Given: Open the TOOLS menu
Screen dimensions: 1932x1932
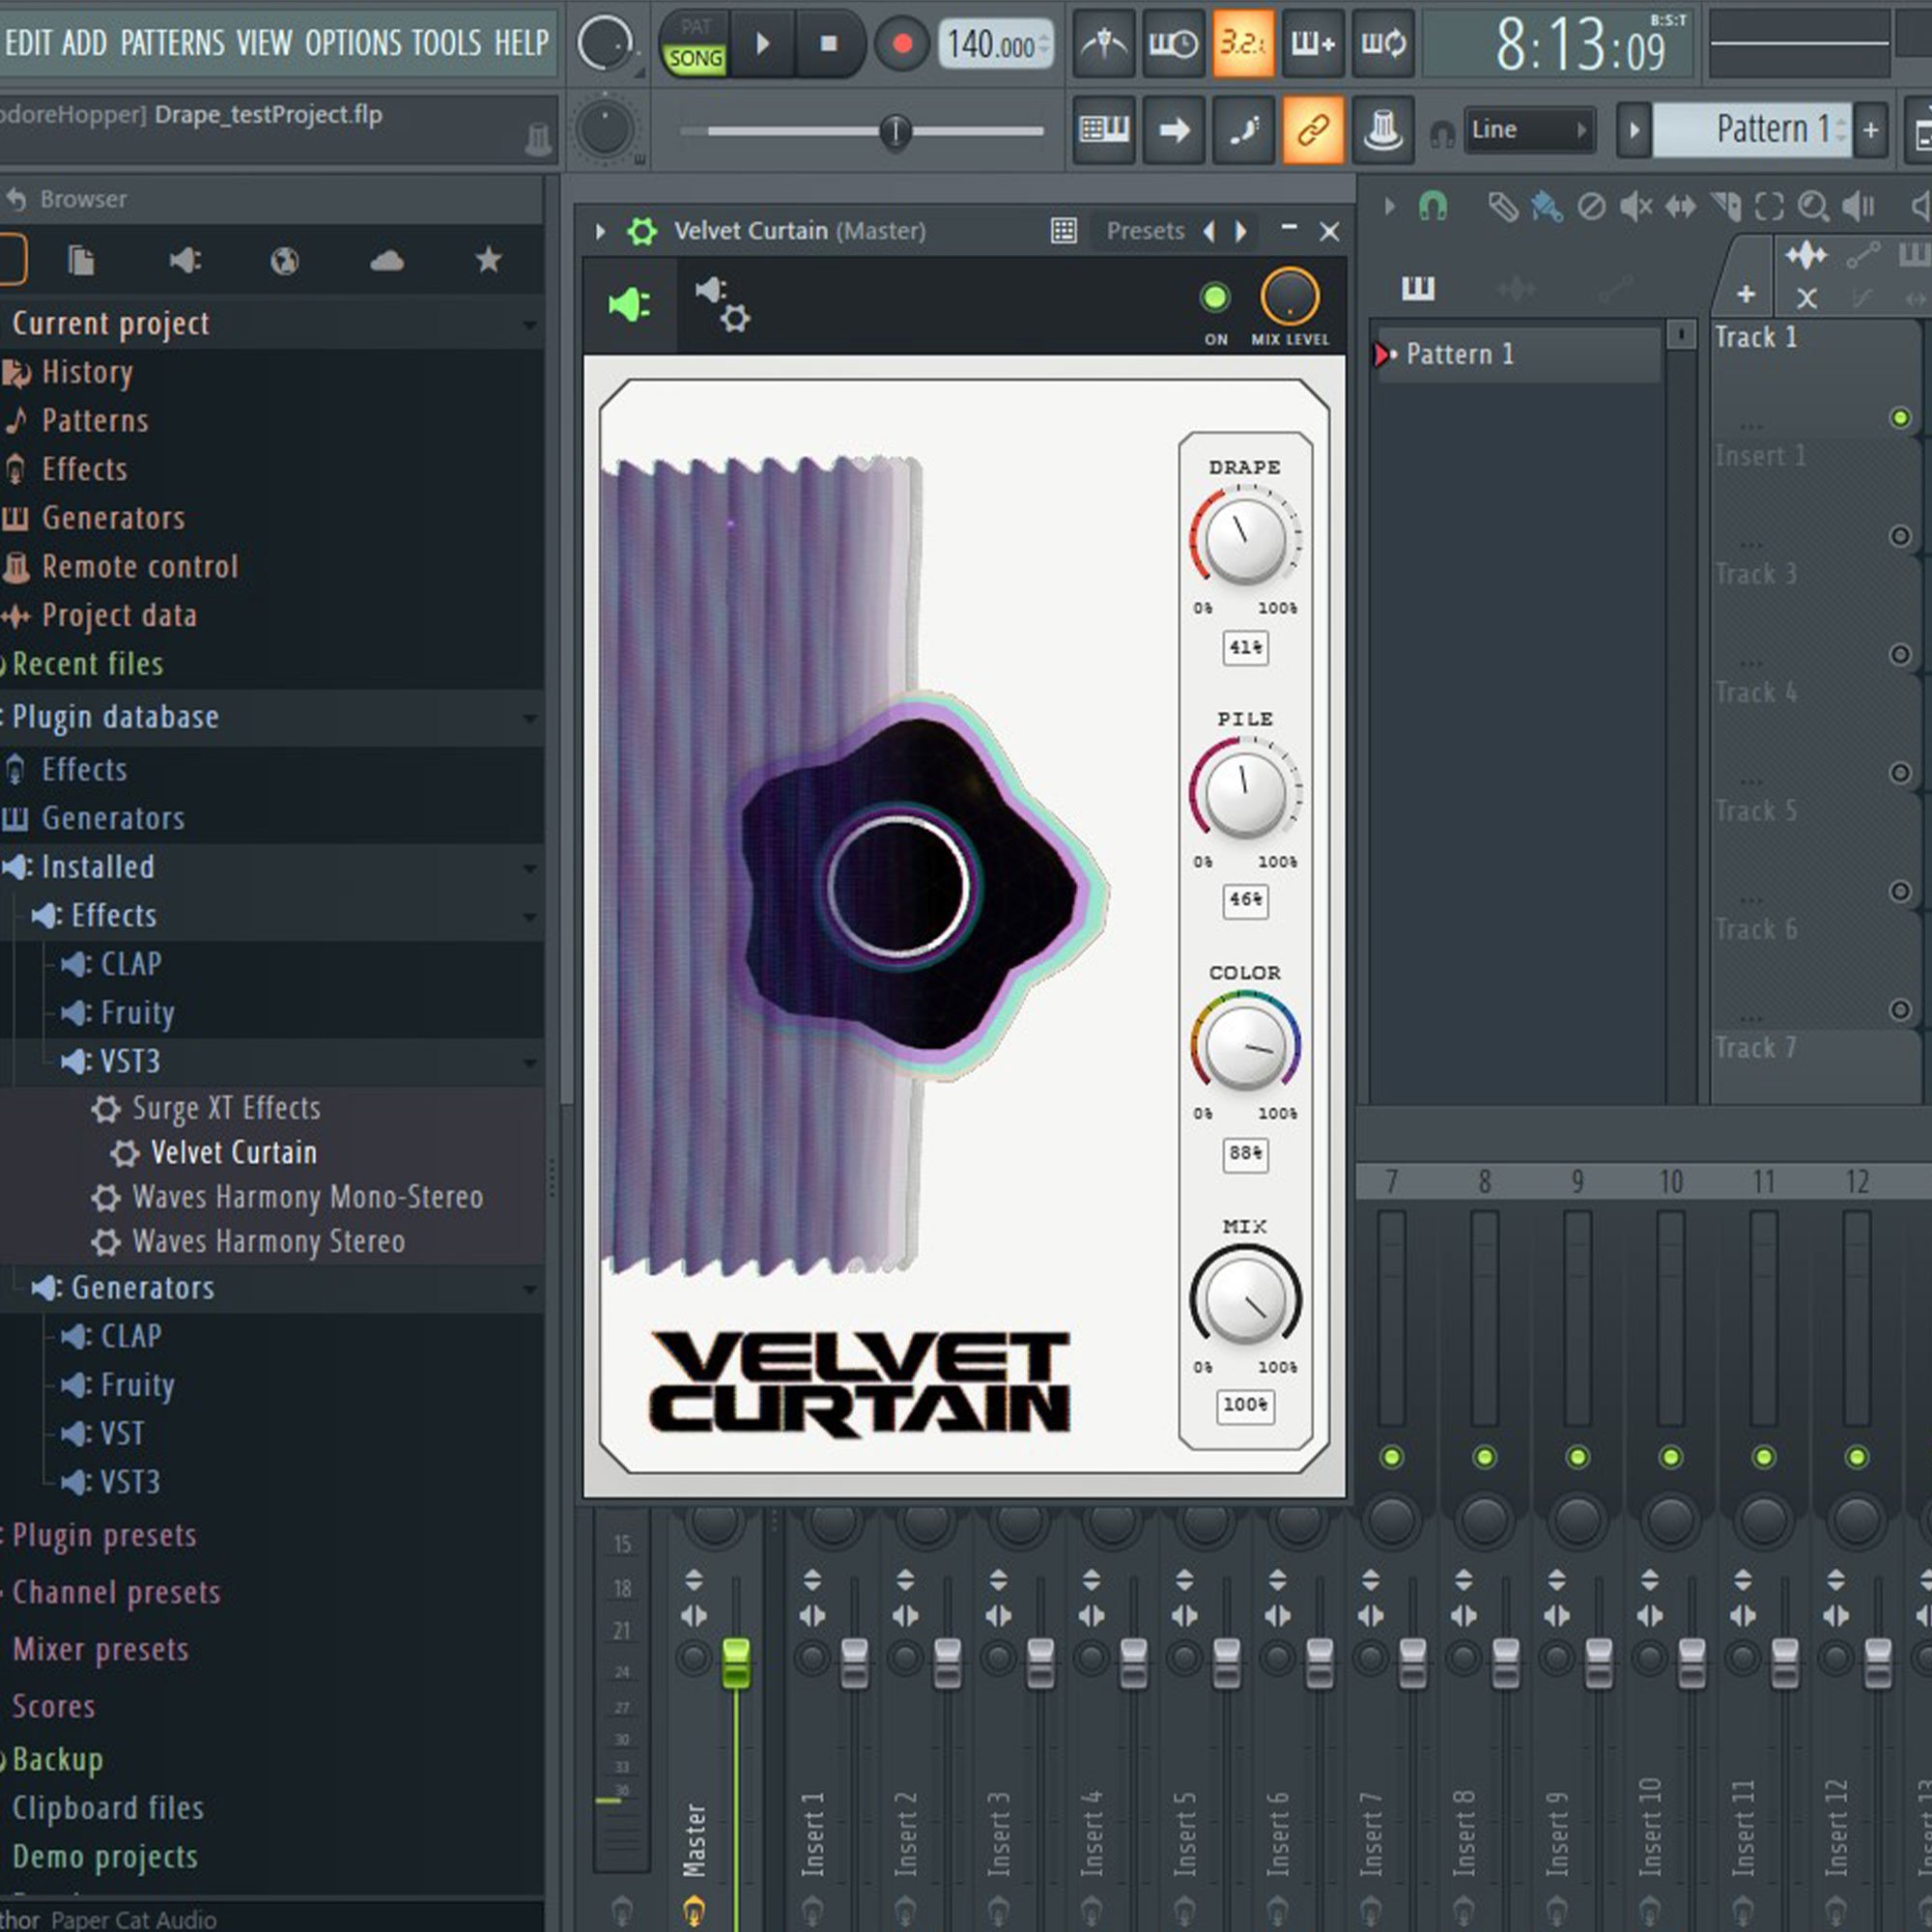Looking at the screenshot, I should click(446, 43).
